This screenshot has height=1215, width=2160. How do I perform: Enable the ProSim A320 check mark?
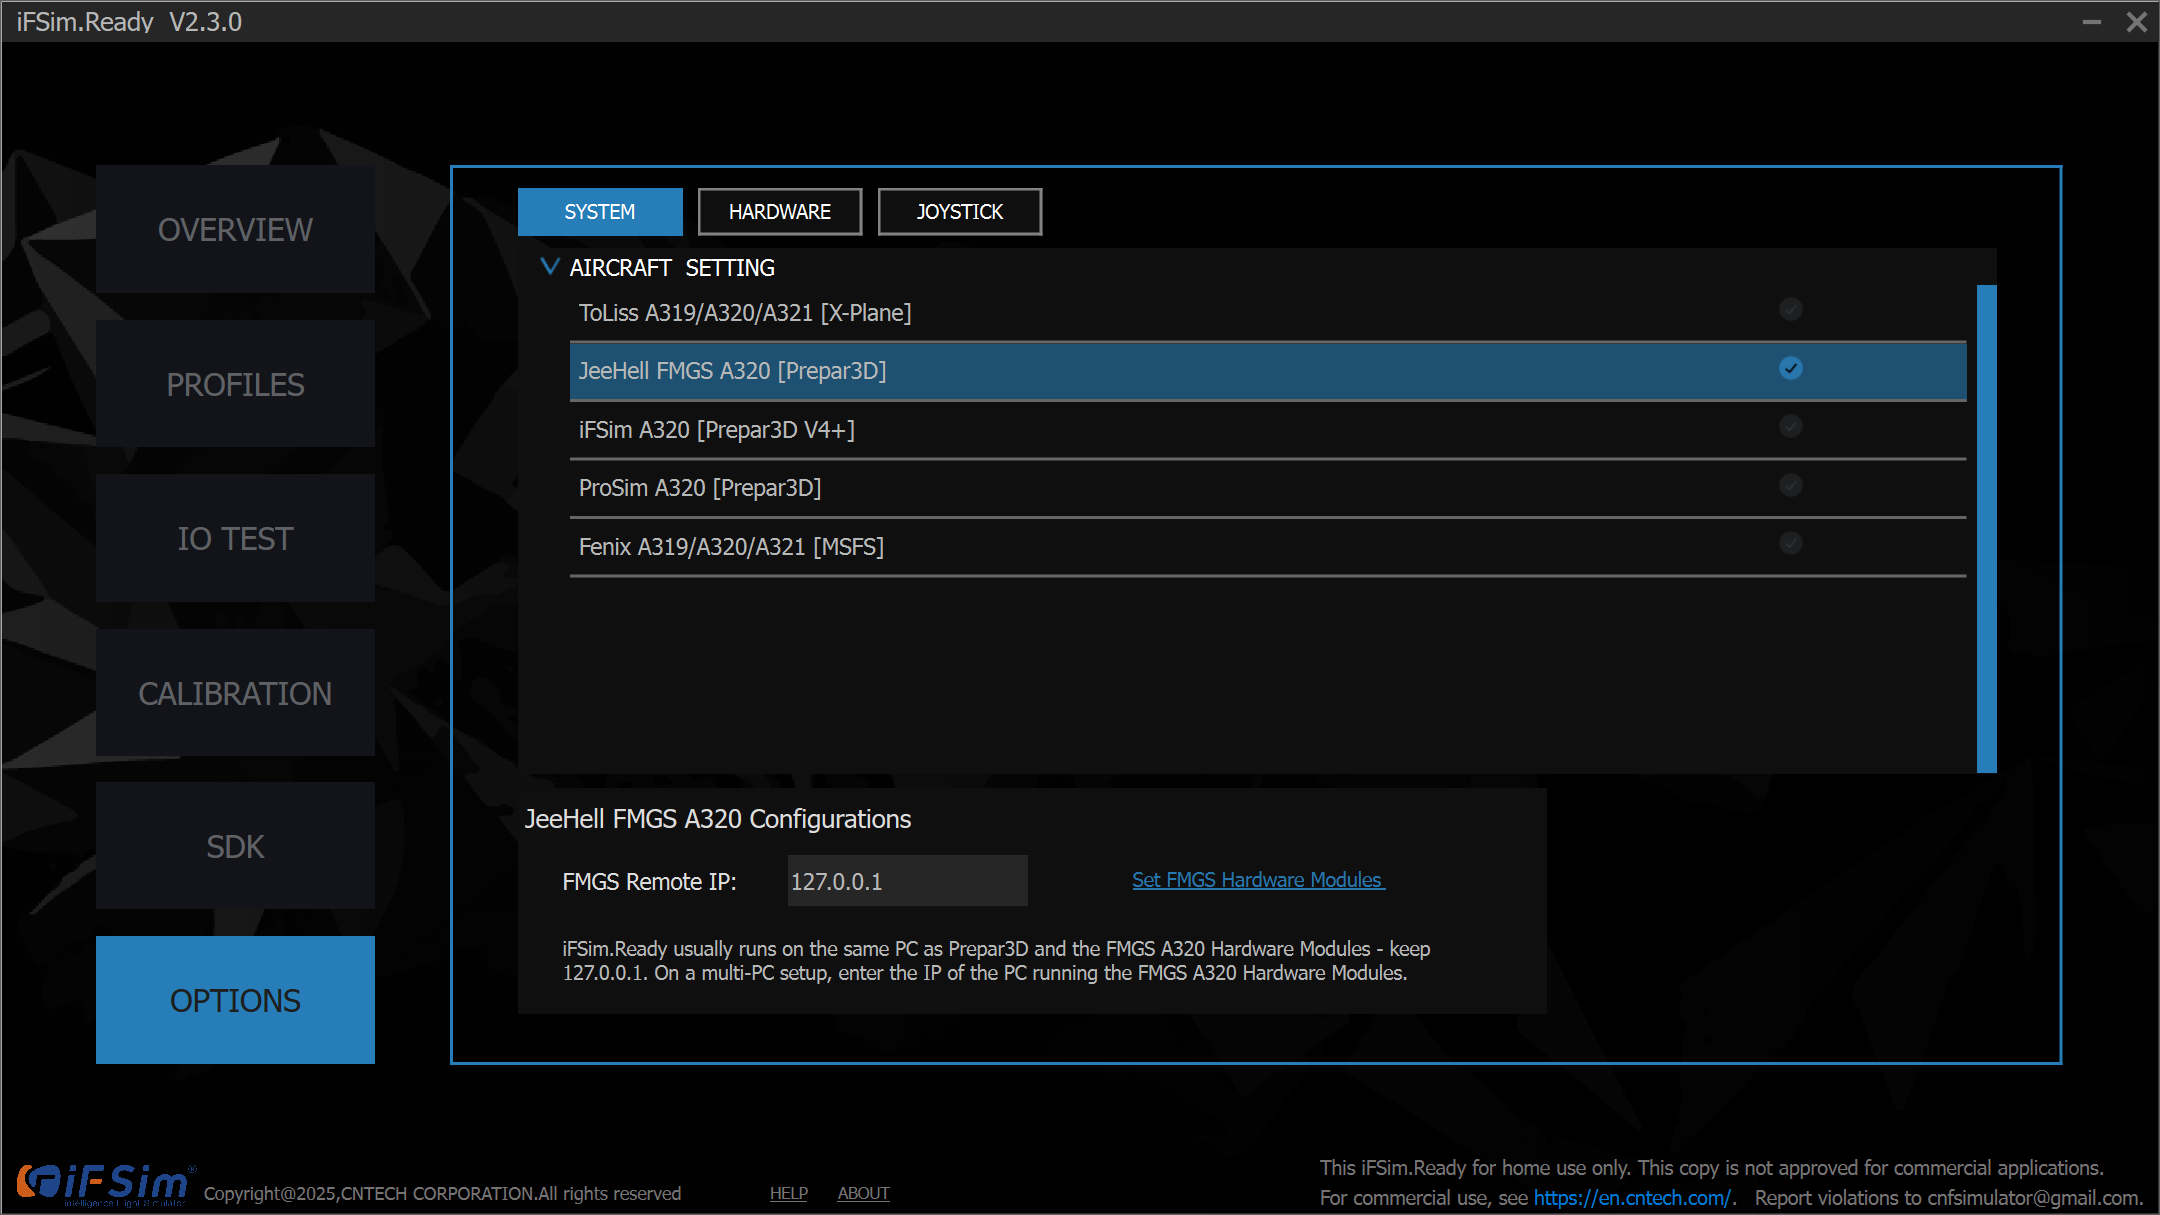tap(1791, 485)
